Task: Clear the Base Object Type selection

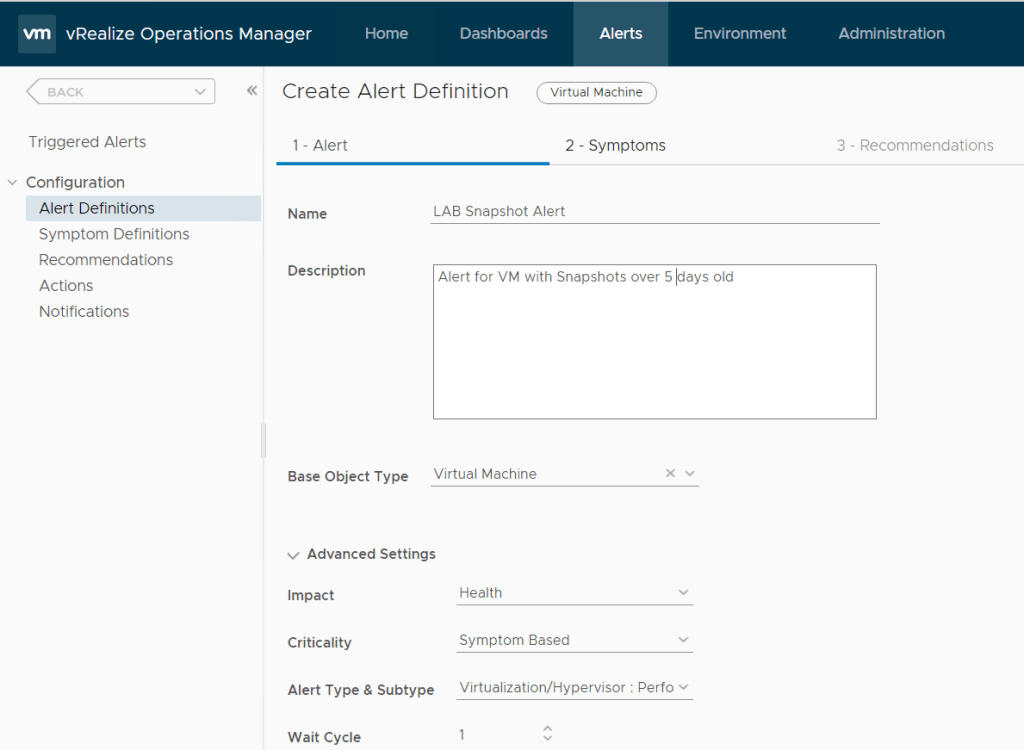Action: coord(670,474)
